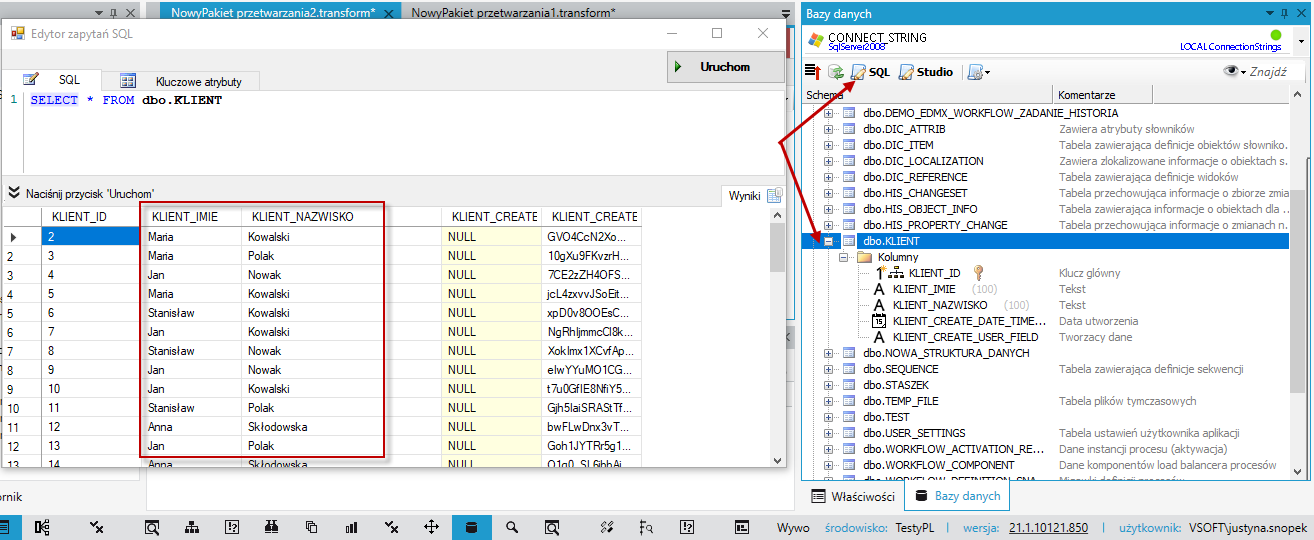Switch to the Bazy danych bottom tab
Viewport: 1314px width, 540px height.
958,496
